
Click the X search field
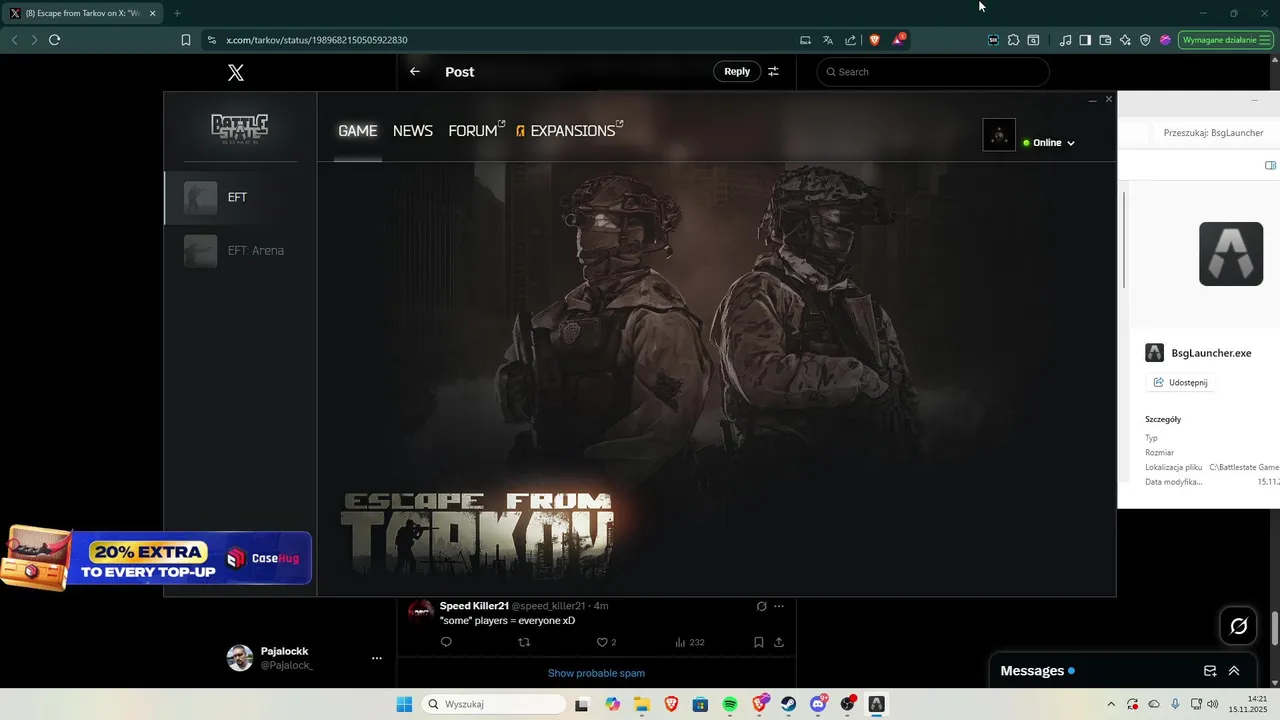click(x=933, y=72)
